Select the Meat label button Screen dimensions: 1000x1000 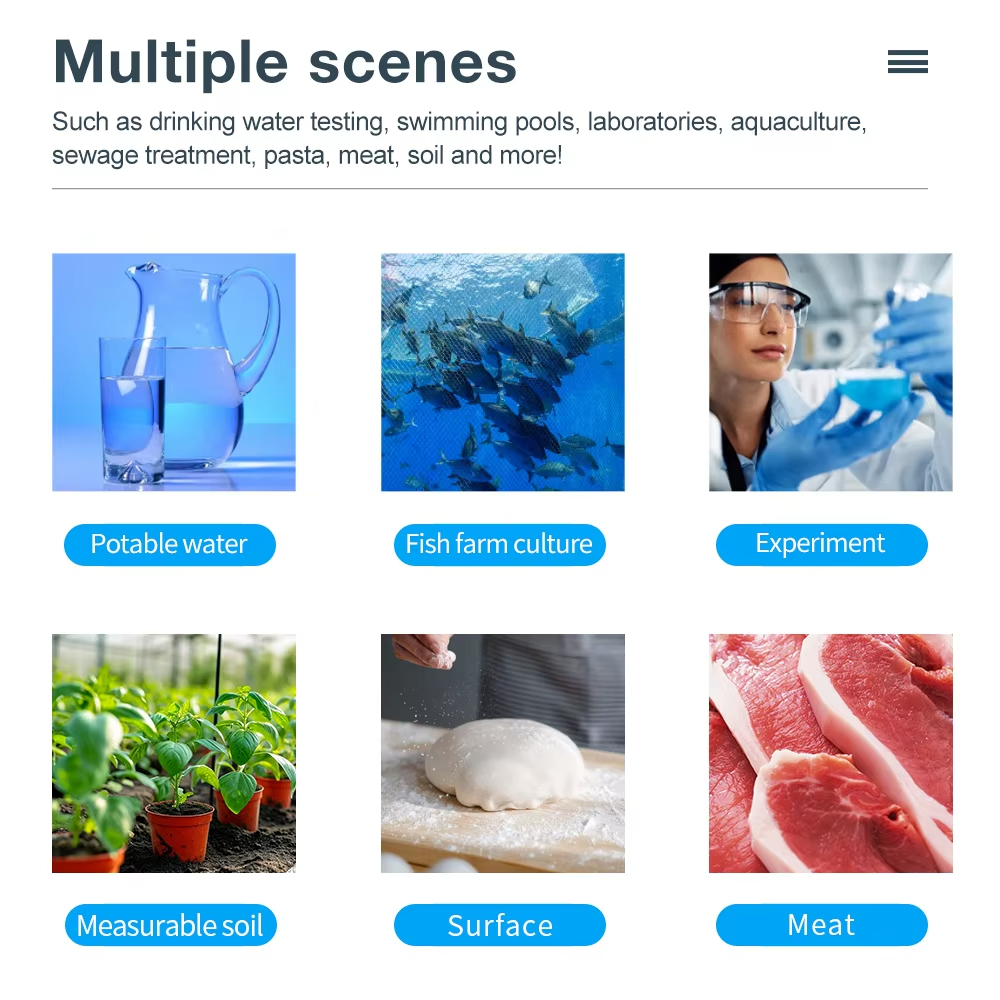tap(821, 925)
